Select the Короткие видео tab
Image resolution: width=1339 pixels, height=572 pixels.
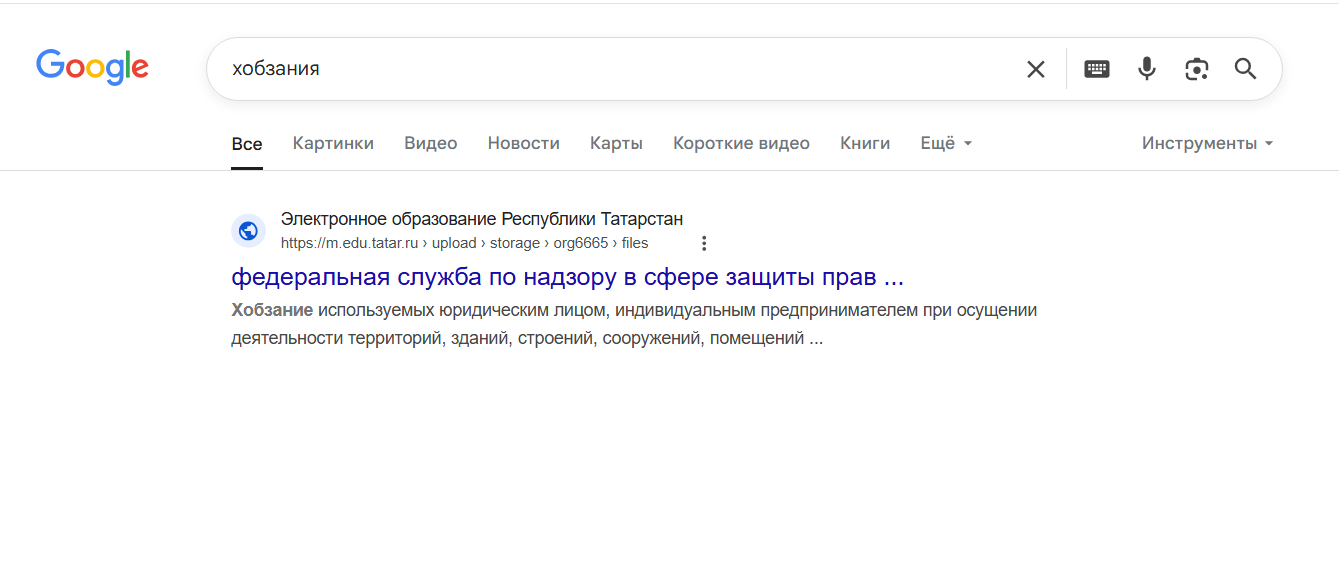741,143
